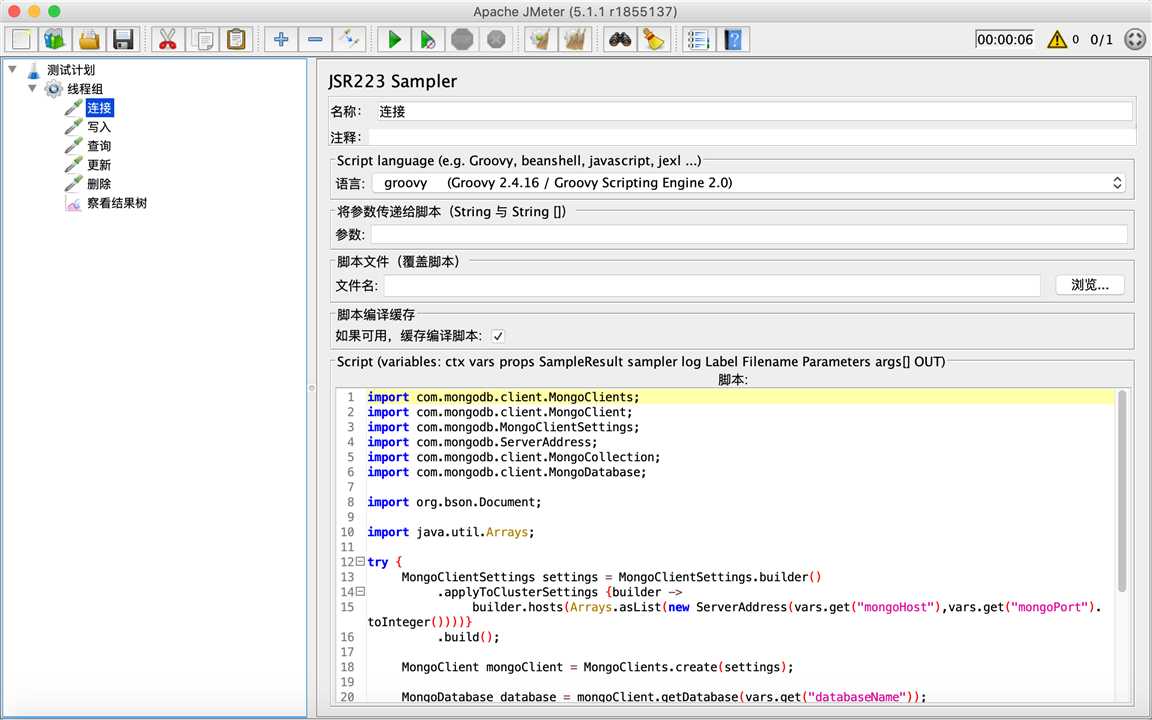Select 察看结果树 listener in tree
Image resolution: width=1152 pixels, height=720 pixels.
(x=116, y=203)
